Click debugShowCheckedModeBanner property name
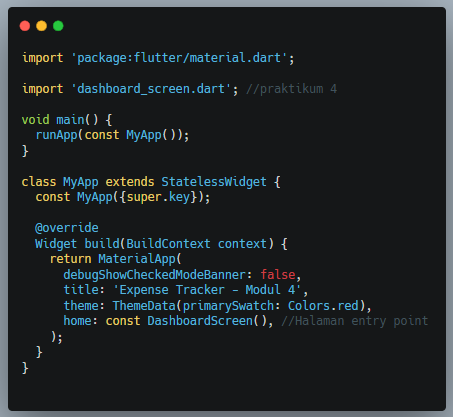 click(x=155, y=275)
